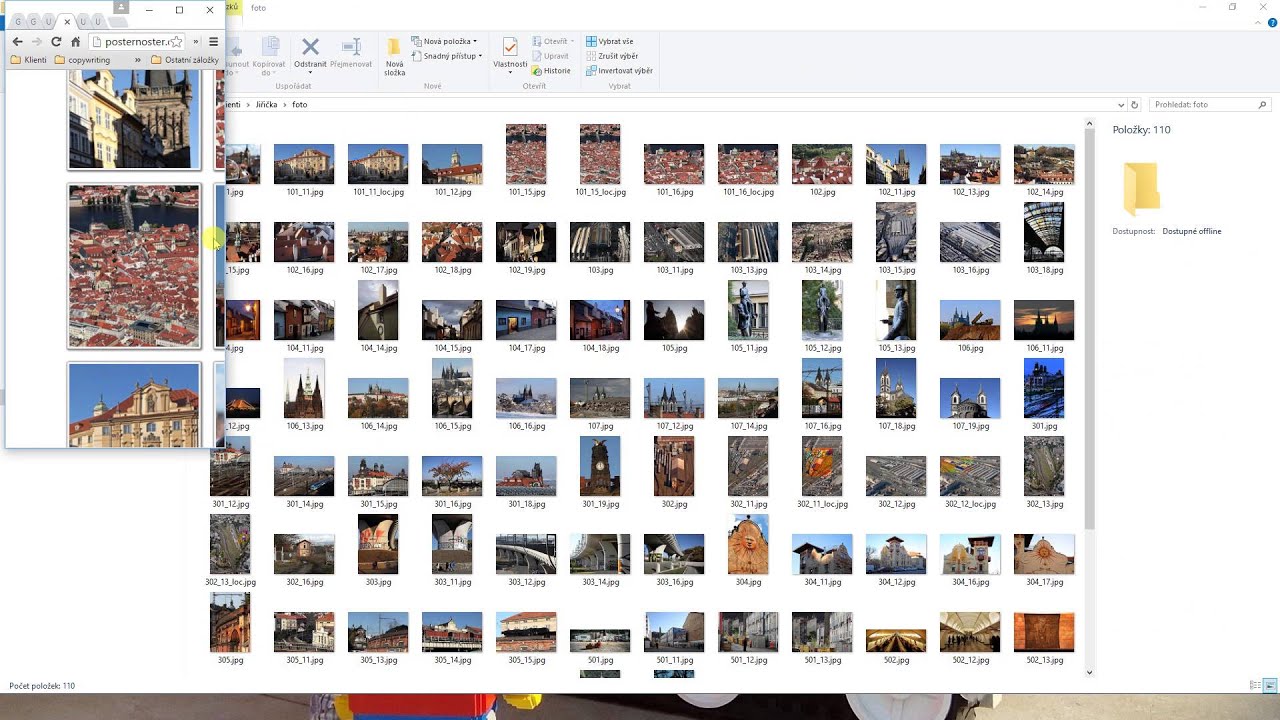The width and height of the screenshot is (1280, 720).
Task: Click Zrušit výběr to deselect
Action: click(x=611, y=56)
